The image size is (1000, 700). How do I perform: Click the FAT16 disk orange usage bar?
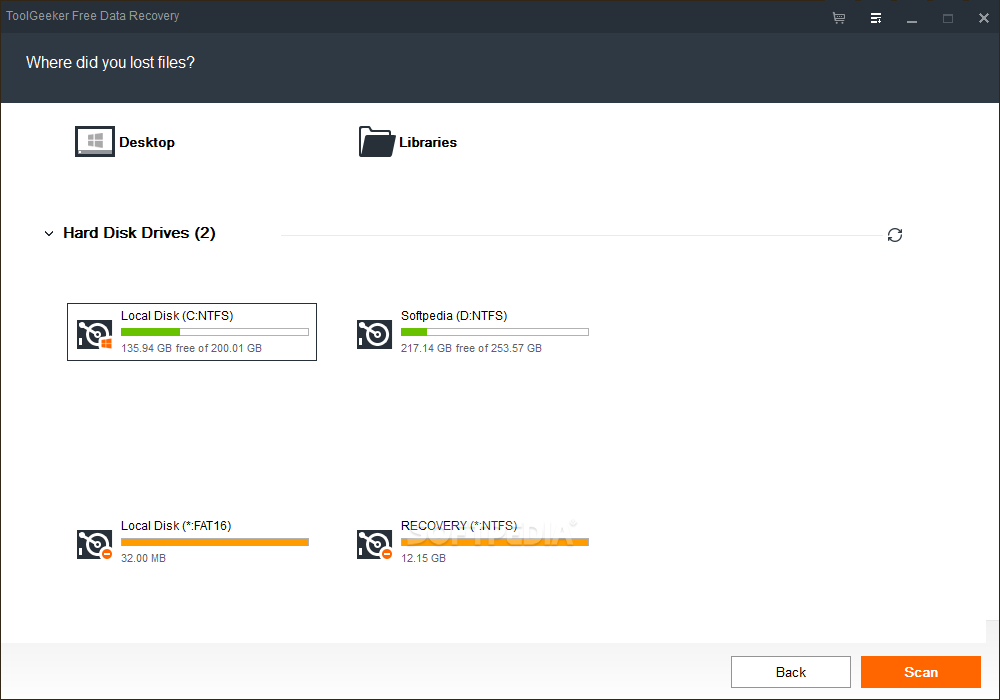[x=215, y=543]
